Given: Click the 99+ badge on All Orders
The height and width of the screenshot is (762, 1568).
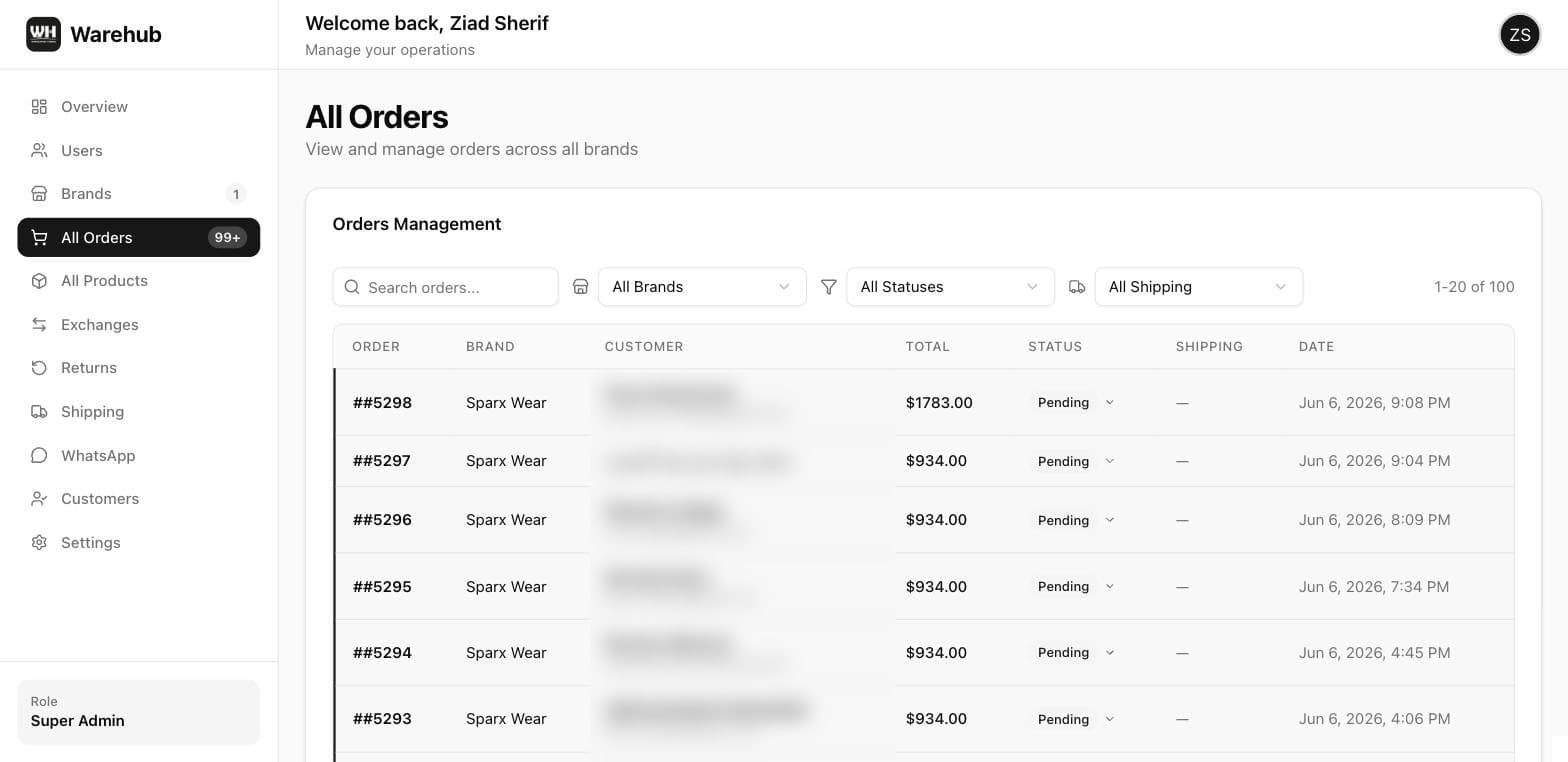Looking at the screenshot, I should click(x=227, y=237).
